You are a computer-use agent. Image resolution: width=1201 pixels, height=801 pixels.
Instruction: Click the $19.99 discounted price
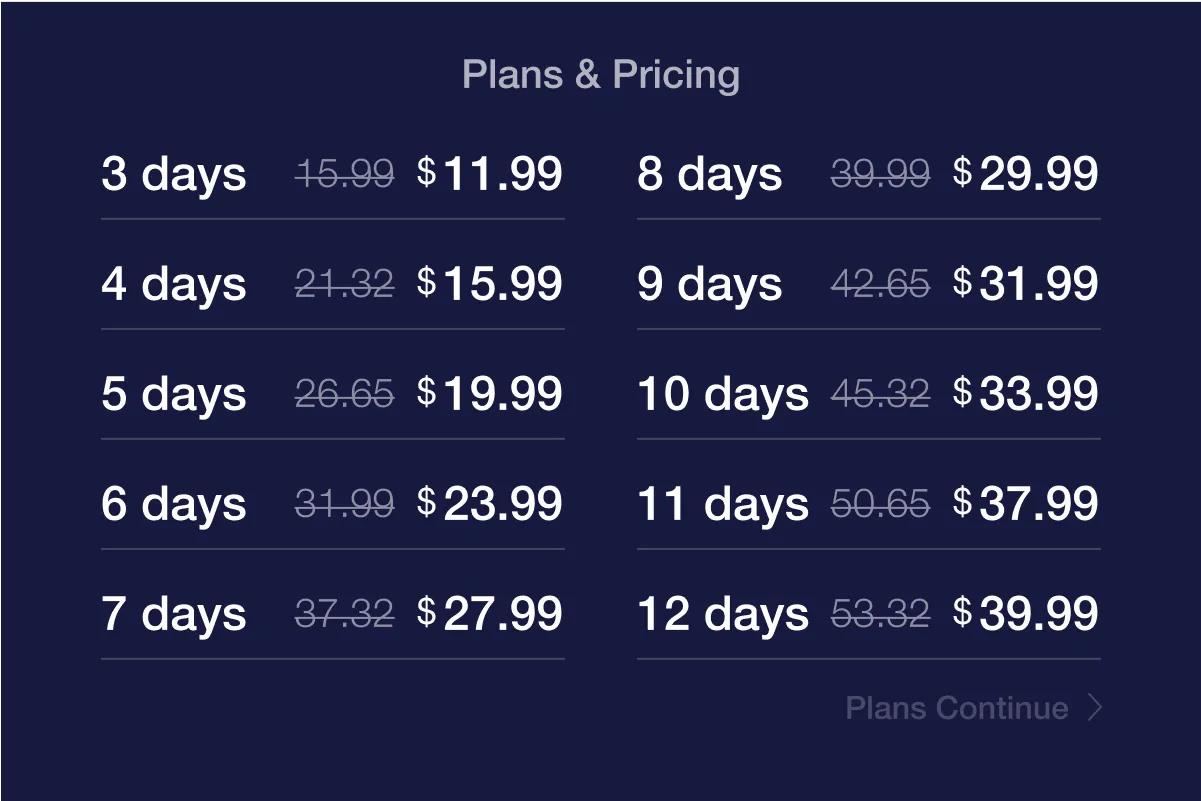tap(490, 394)
